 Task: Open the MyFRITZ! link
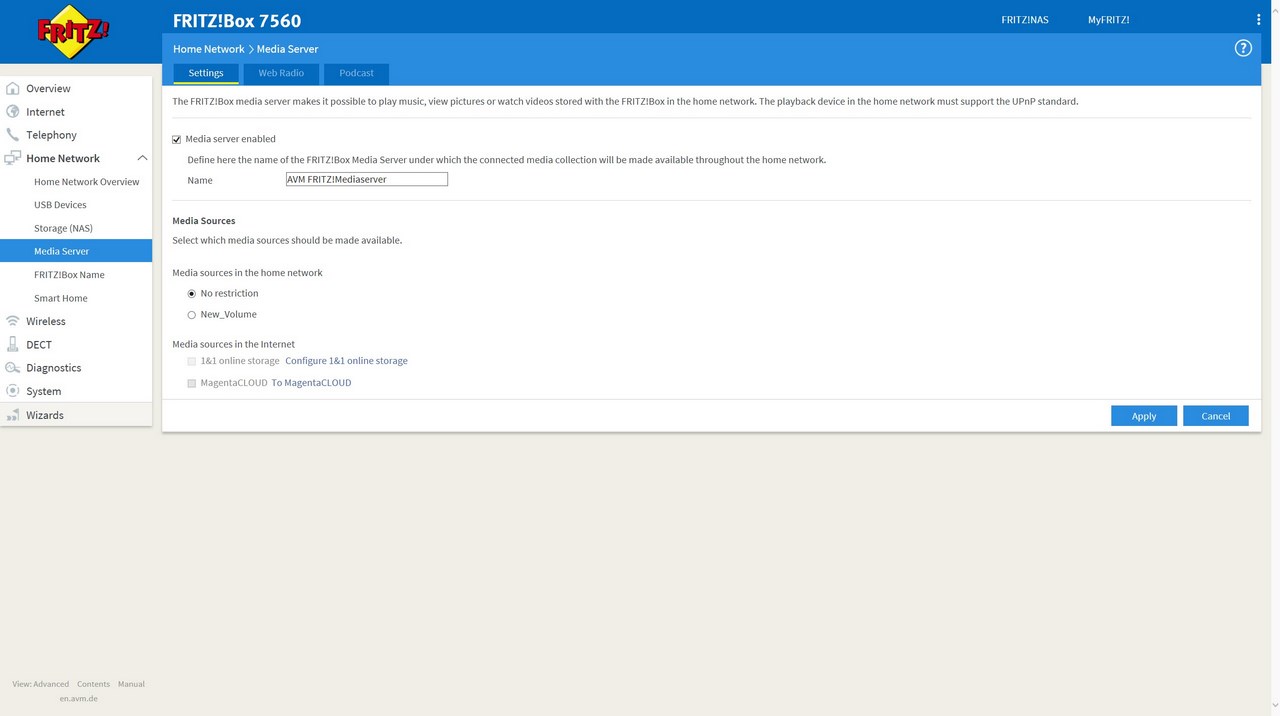[x=1109, y=20]
